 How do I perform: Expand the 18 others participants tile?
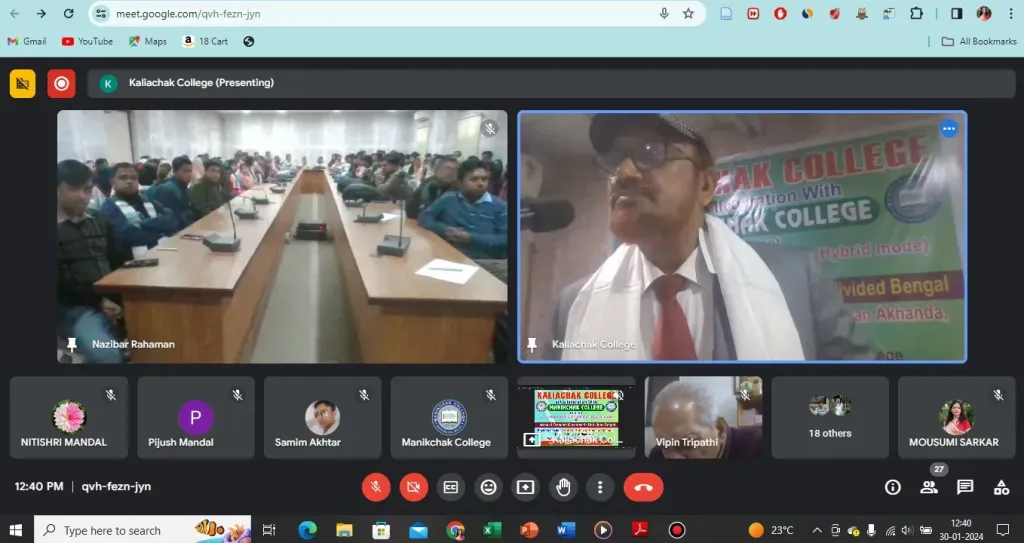tap(829, 417)
